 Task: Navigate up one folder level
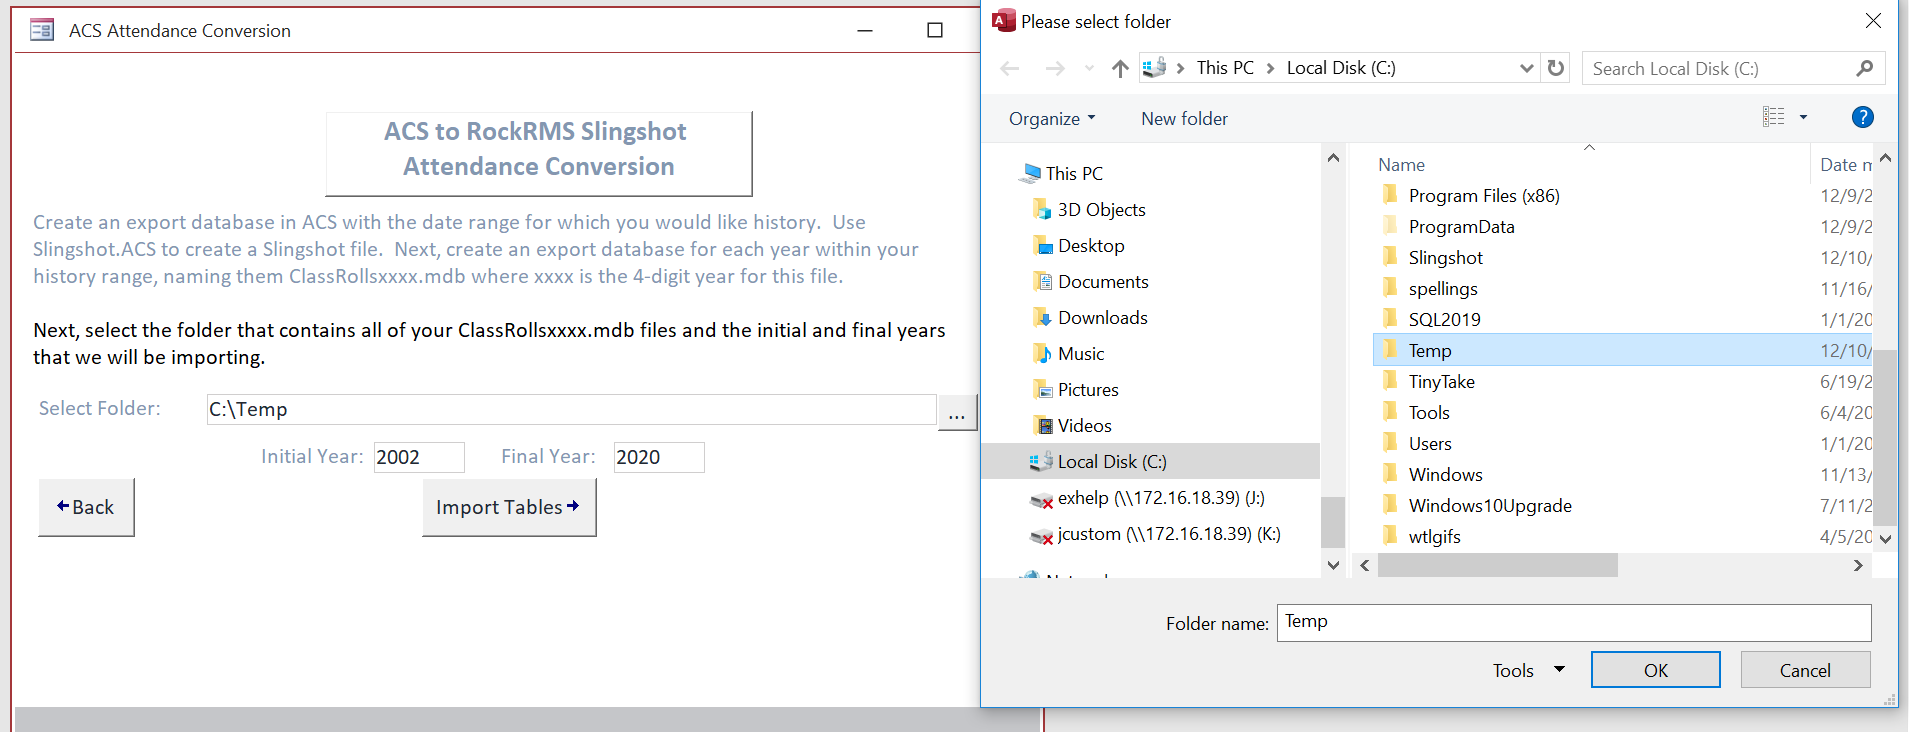pyautogui.click(x=1120, y=68)
